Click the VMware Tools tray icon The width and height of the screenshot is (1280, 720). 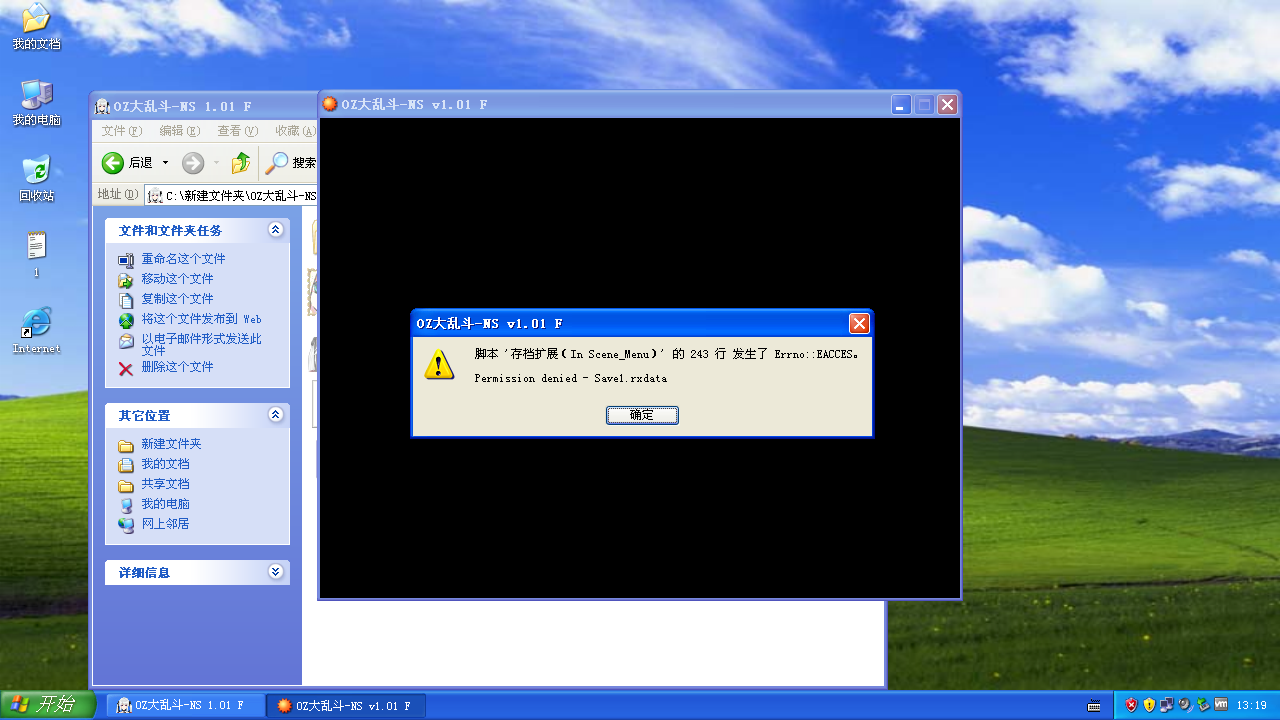point(1221,705)
